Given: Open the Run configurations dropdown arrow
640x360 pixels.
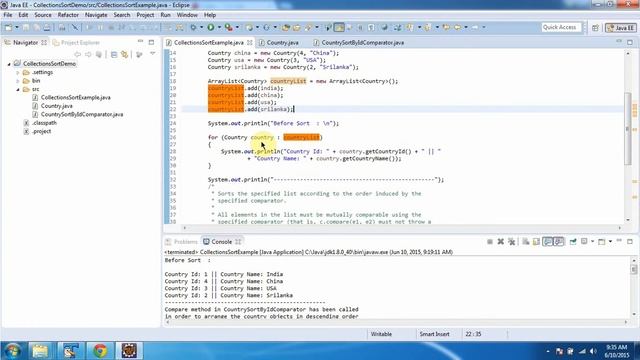Looking at the screenshot, I should (219, 27).
